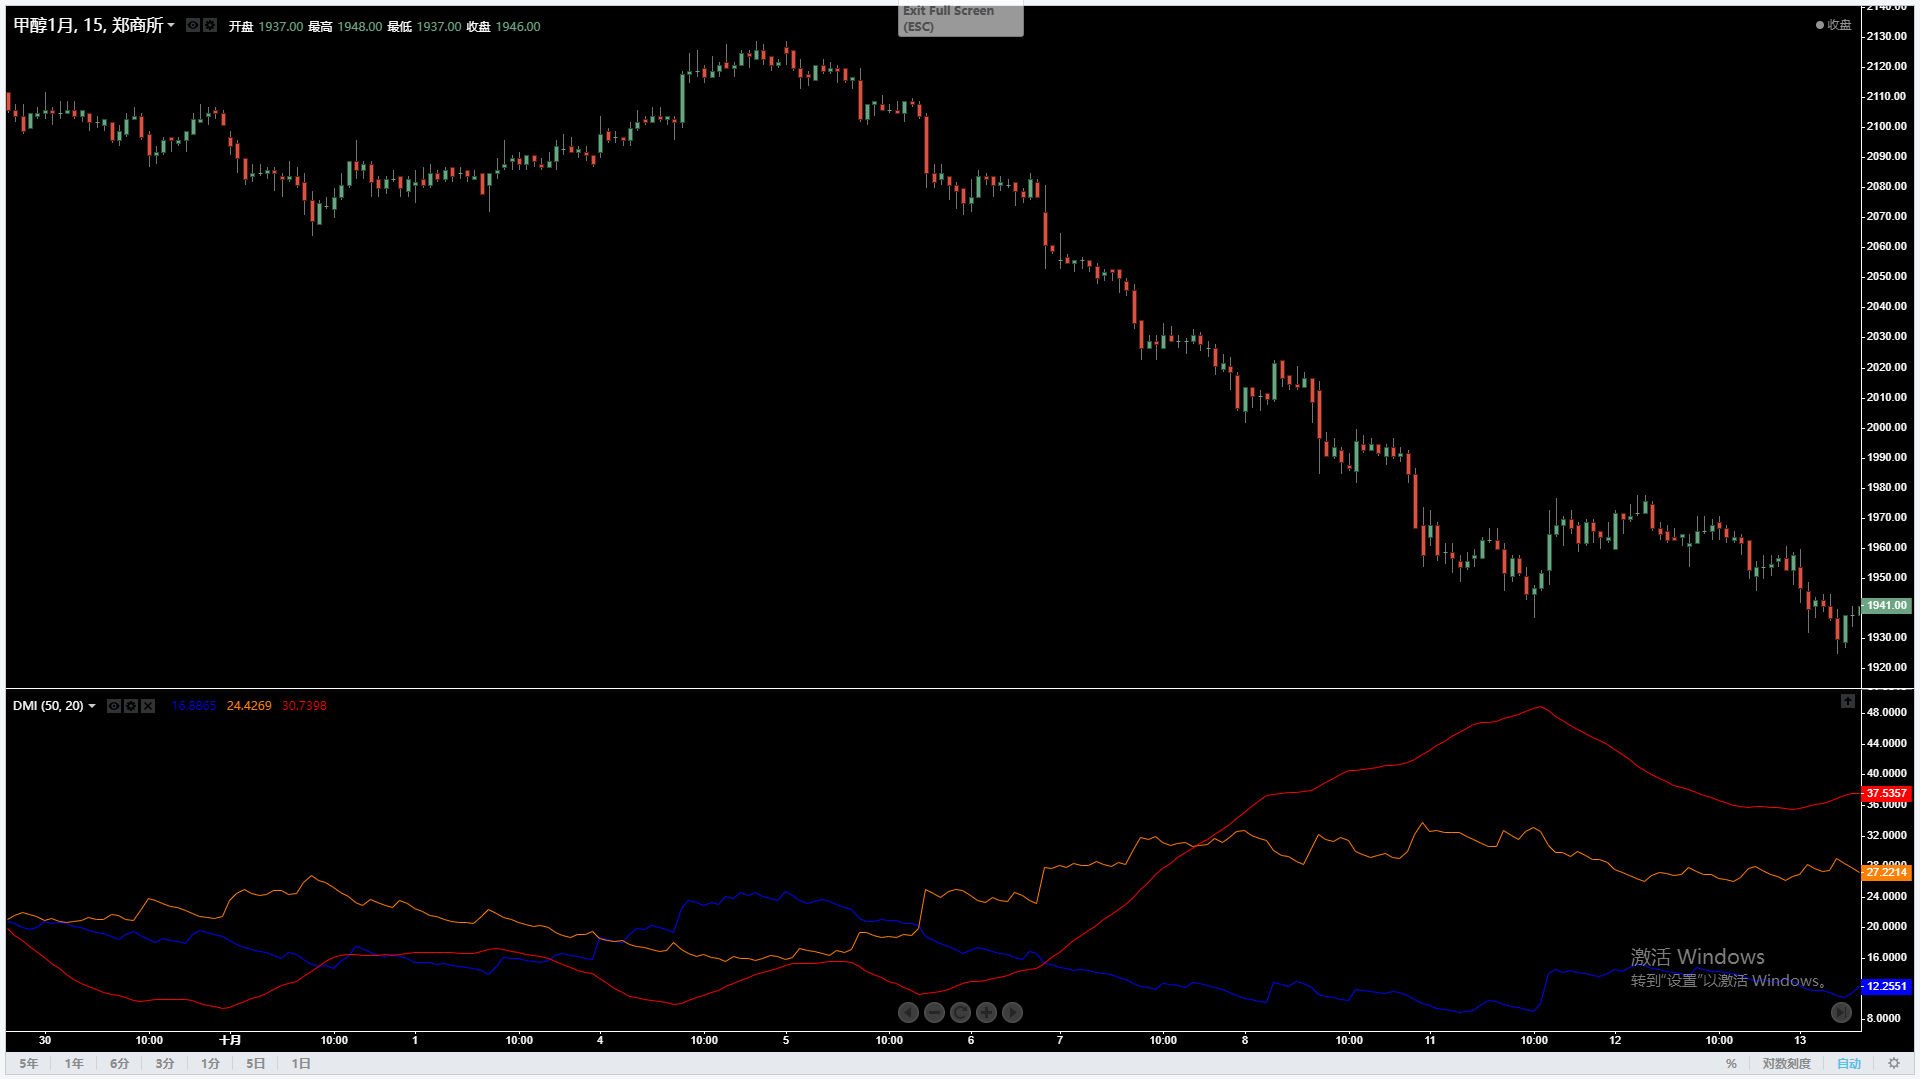
Task: Toggle percent scale mode
Action: point(1731,1064)
